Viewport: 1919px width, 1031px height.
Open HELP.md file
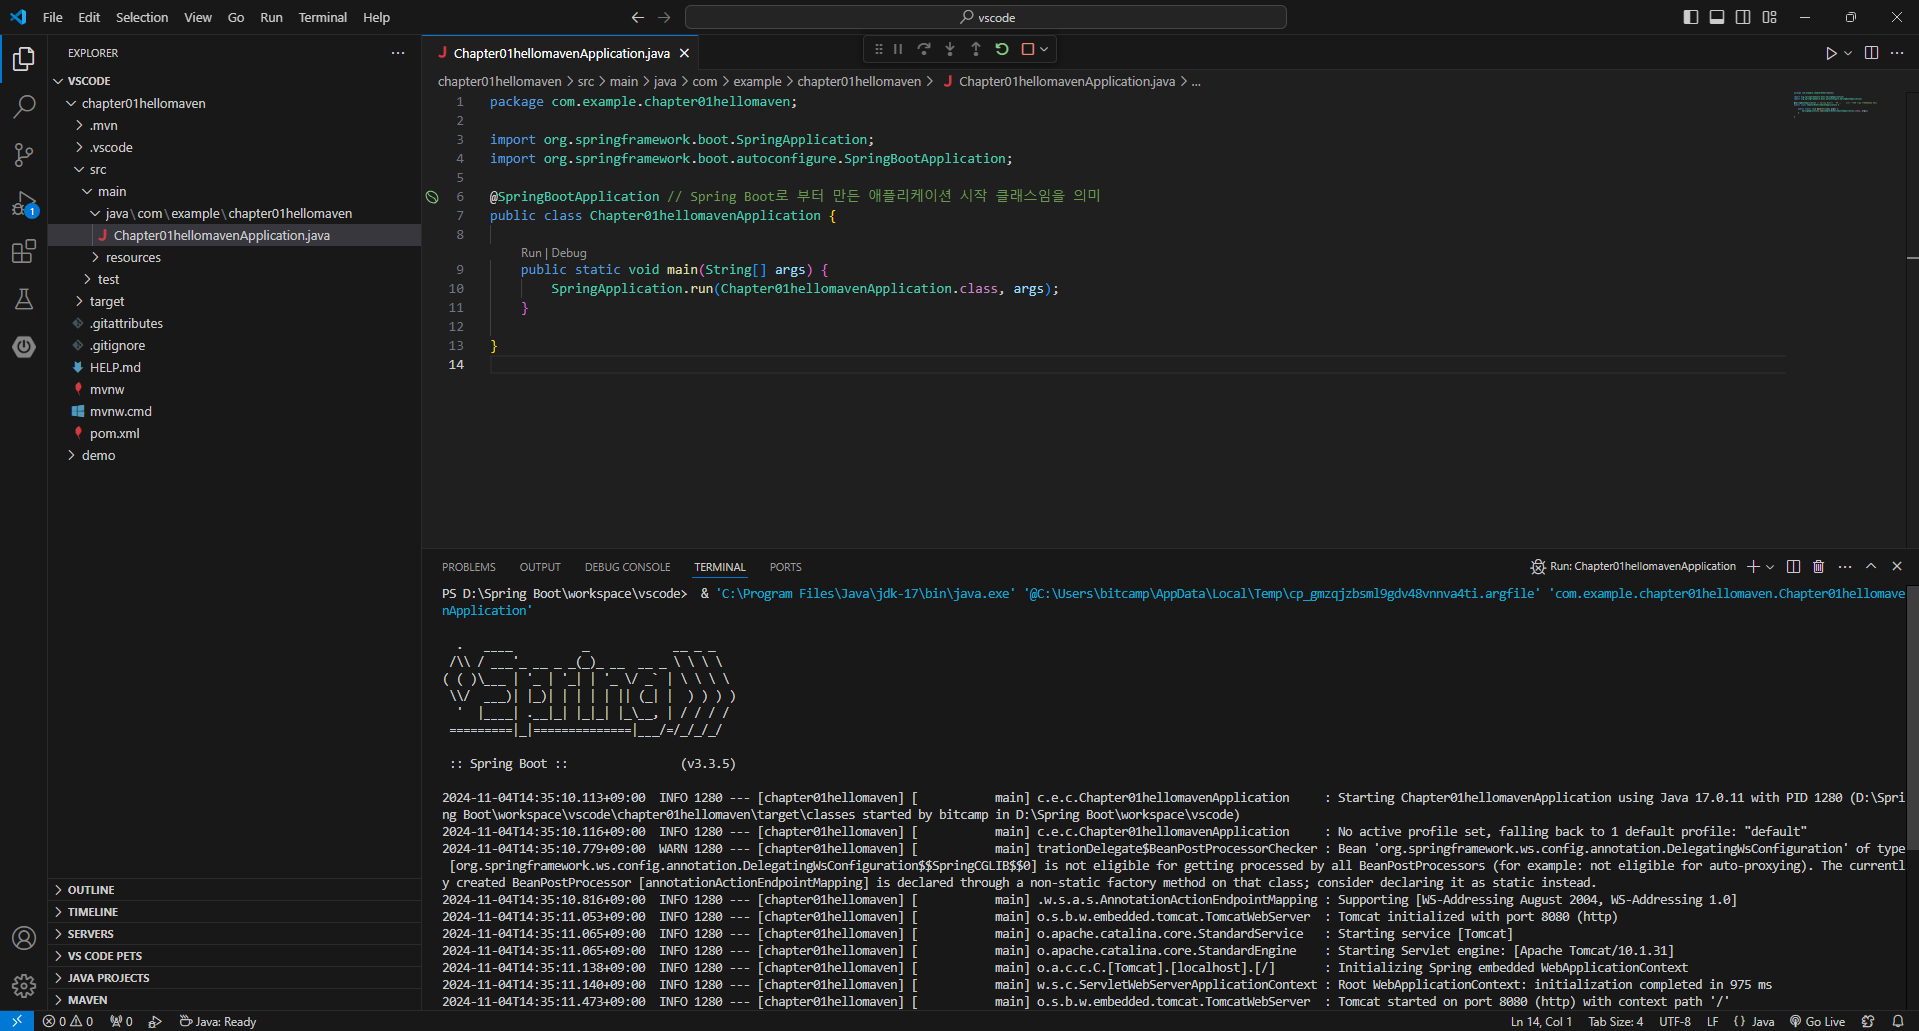(x=234, y=367)
